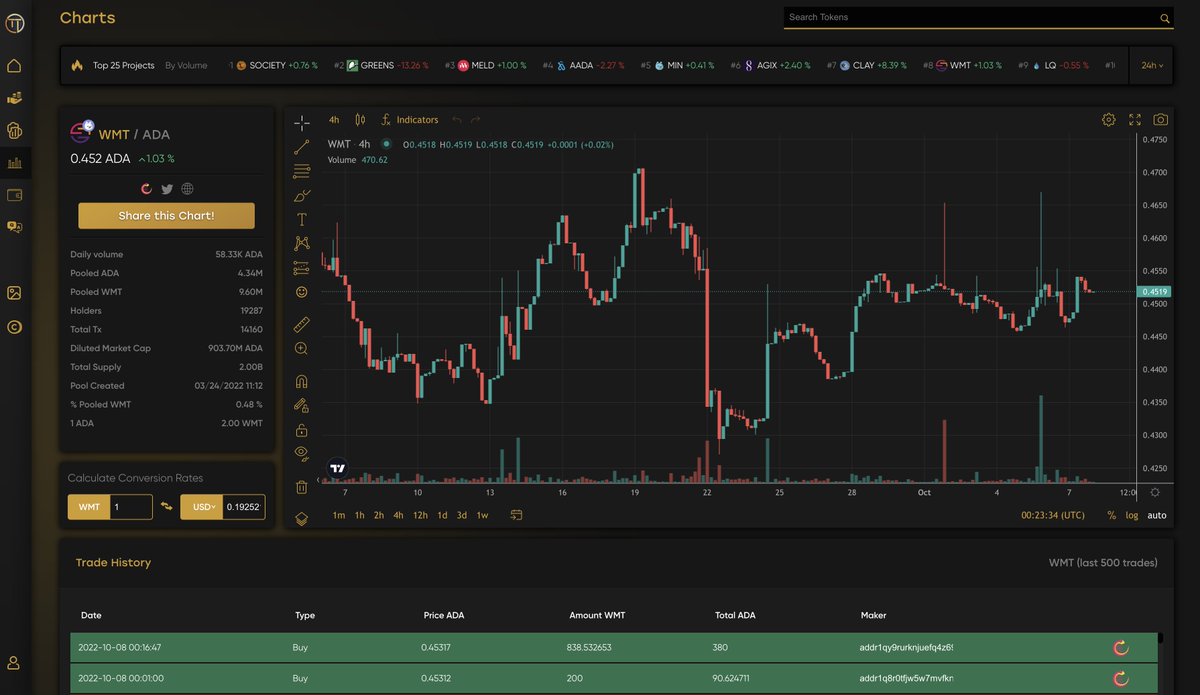Select the zoom in tool
1200x695 pixels.
tap(301, 348)
